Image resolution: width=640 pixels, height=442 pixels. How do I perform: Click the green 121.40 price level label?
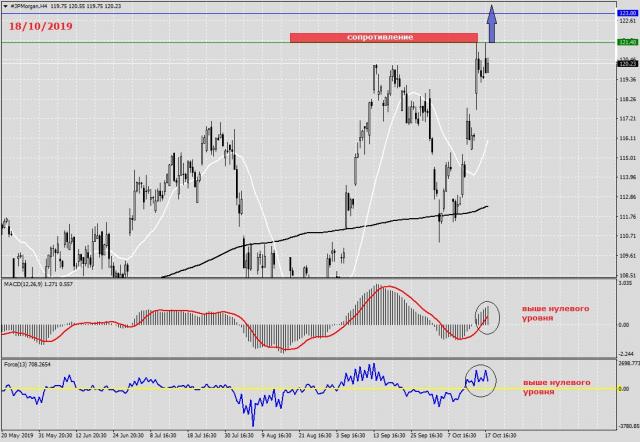[x=627, y=43]
